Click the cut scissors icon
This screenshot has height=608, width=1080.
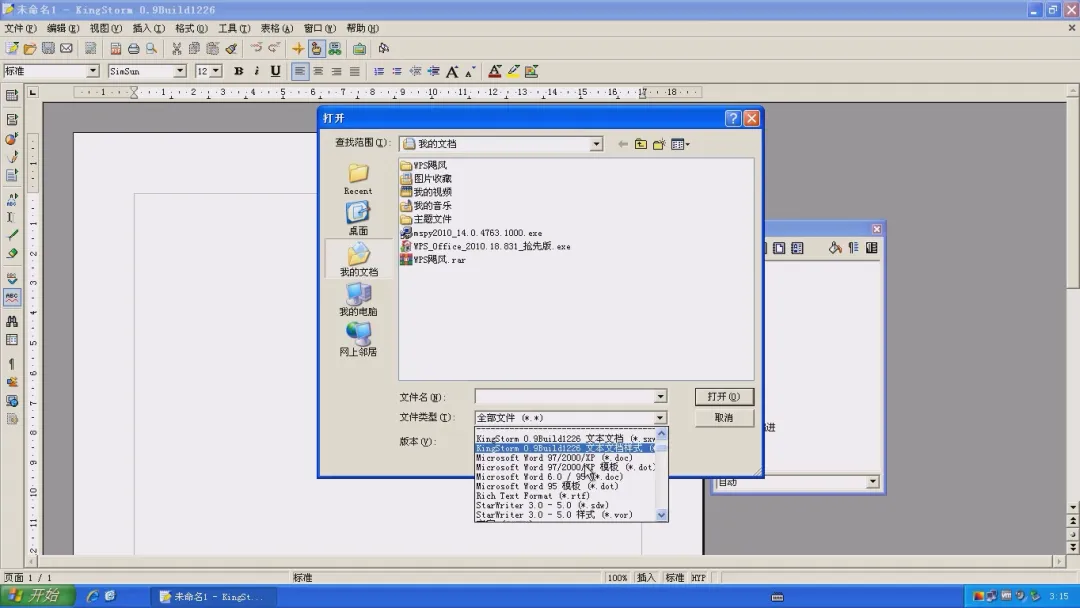tap(177, 48)
